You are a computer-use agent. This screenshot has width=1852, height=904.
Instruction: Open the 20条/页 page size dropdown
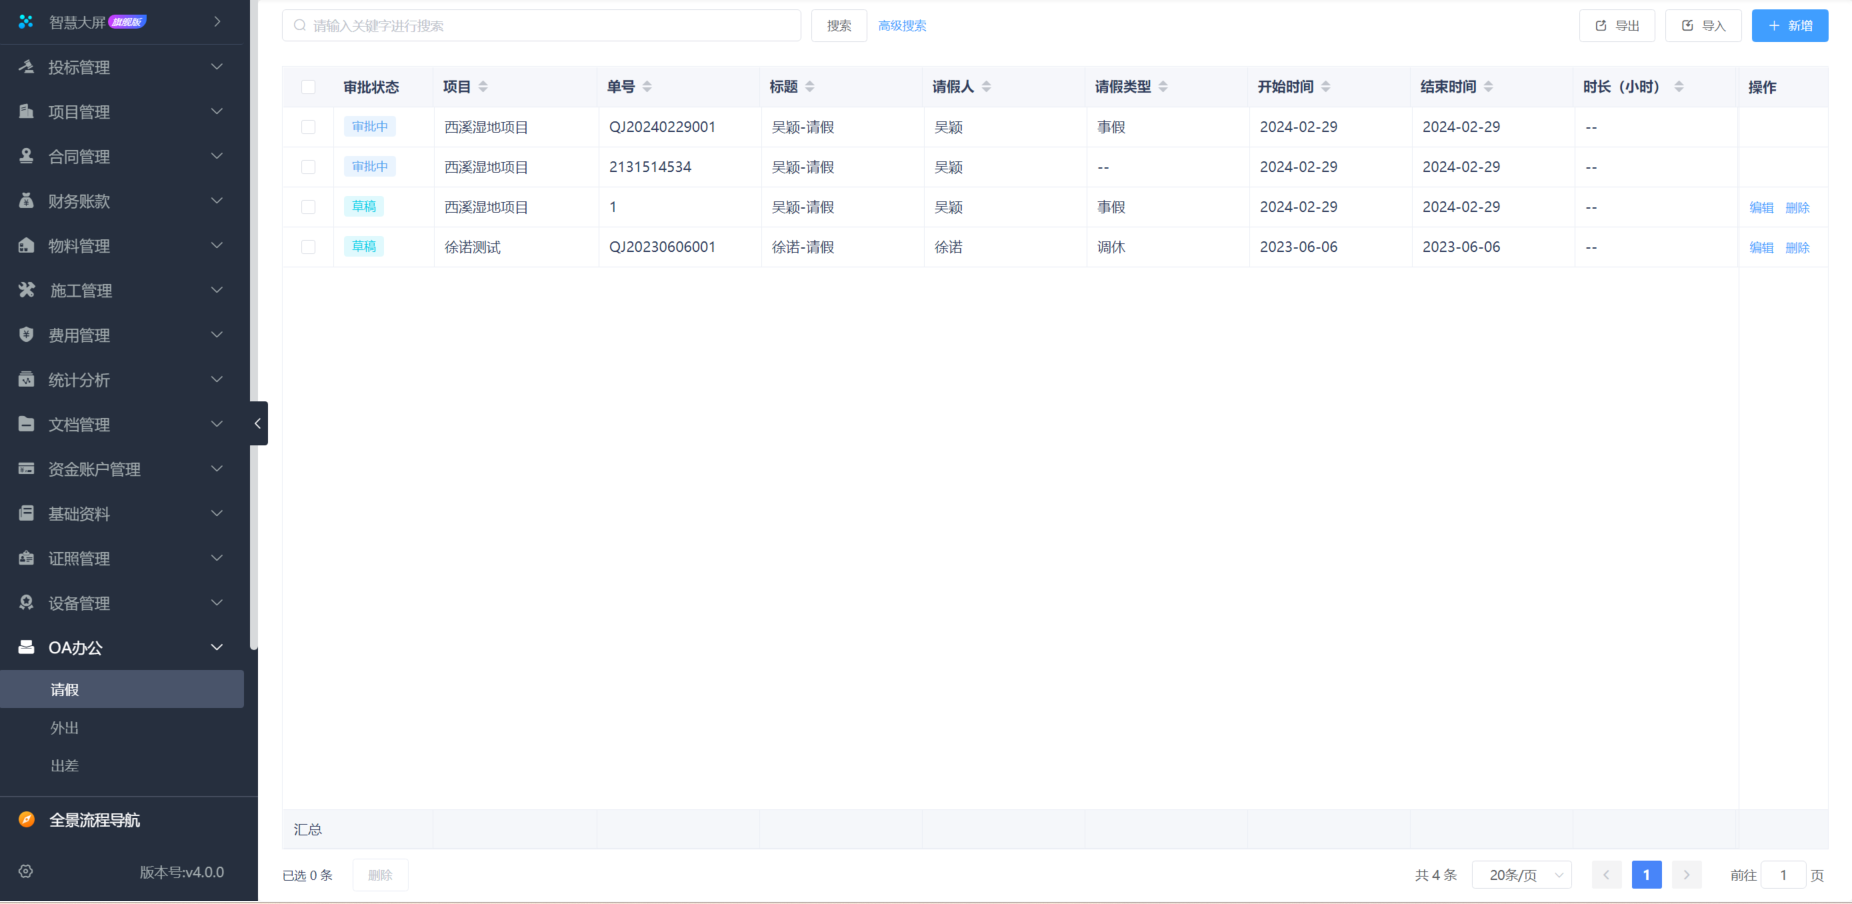(1521, 875)
